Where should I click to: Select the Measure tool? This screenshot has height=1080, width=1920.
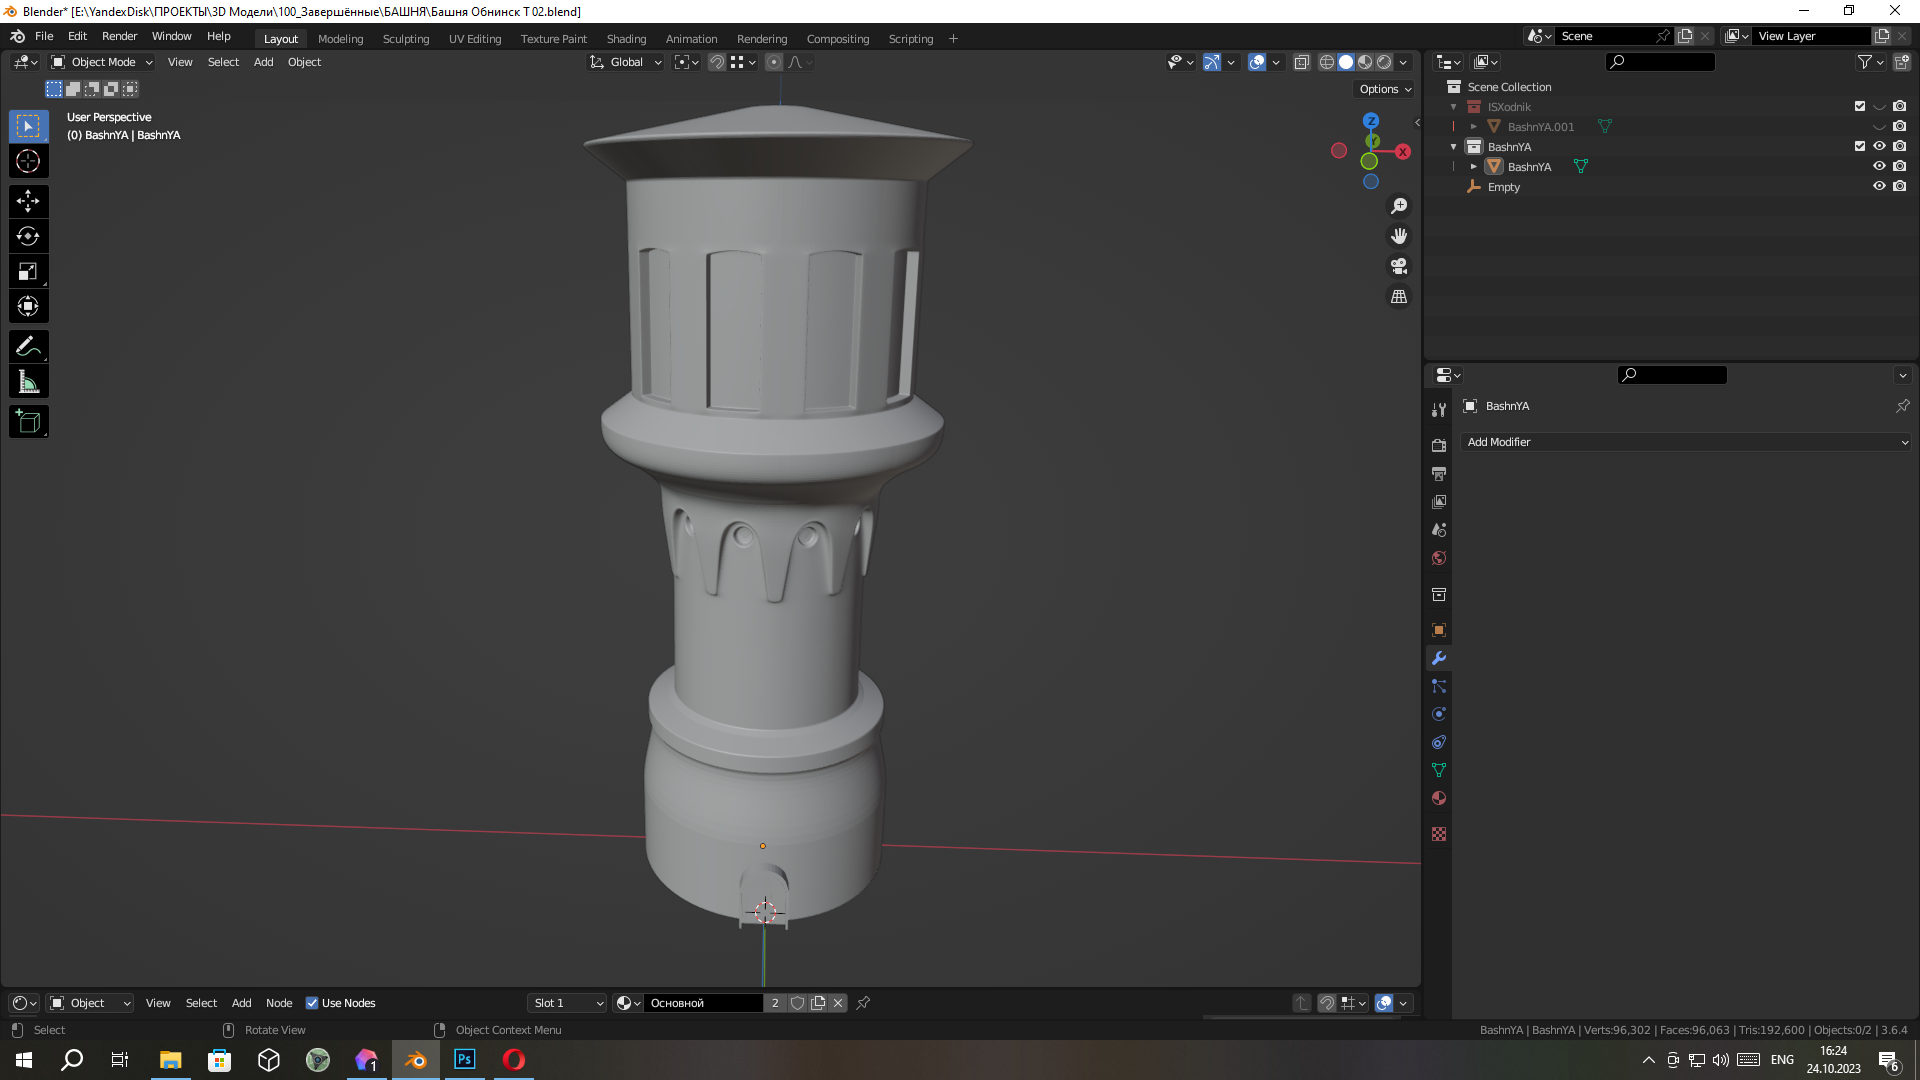click(28, 382)
